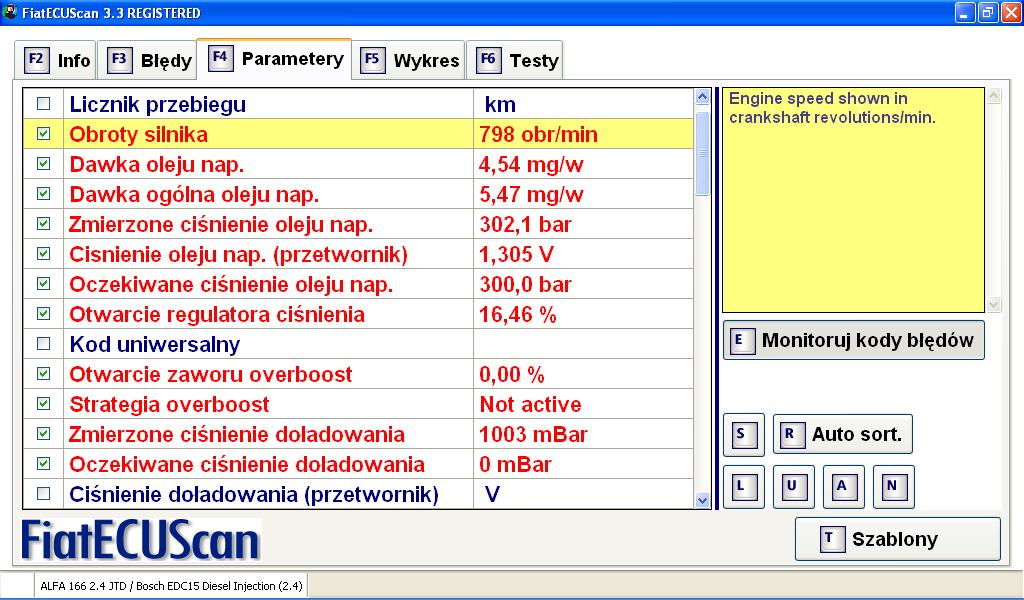Click the N shortcut button
The width and height of the screenshot is (1024, 600).
point(893,486)
